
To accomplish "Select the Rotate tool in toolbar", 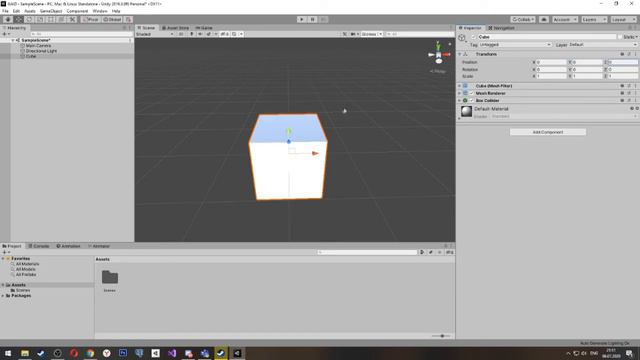I will (29, 19).
